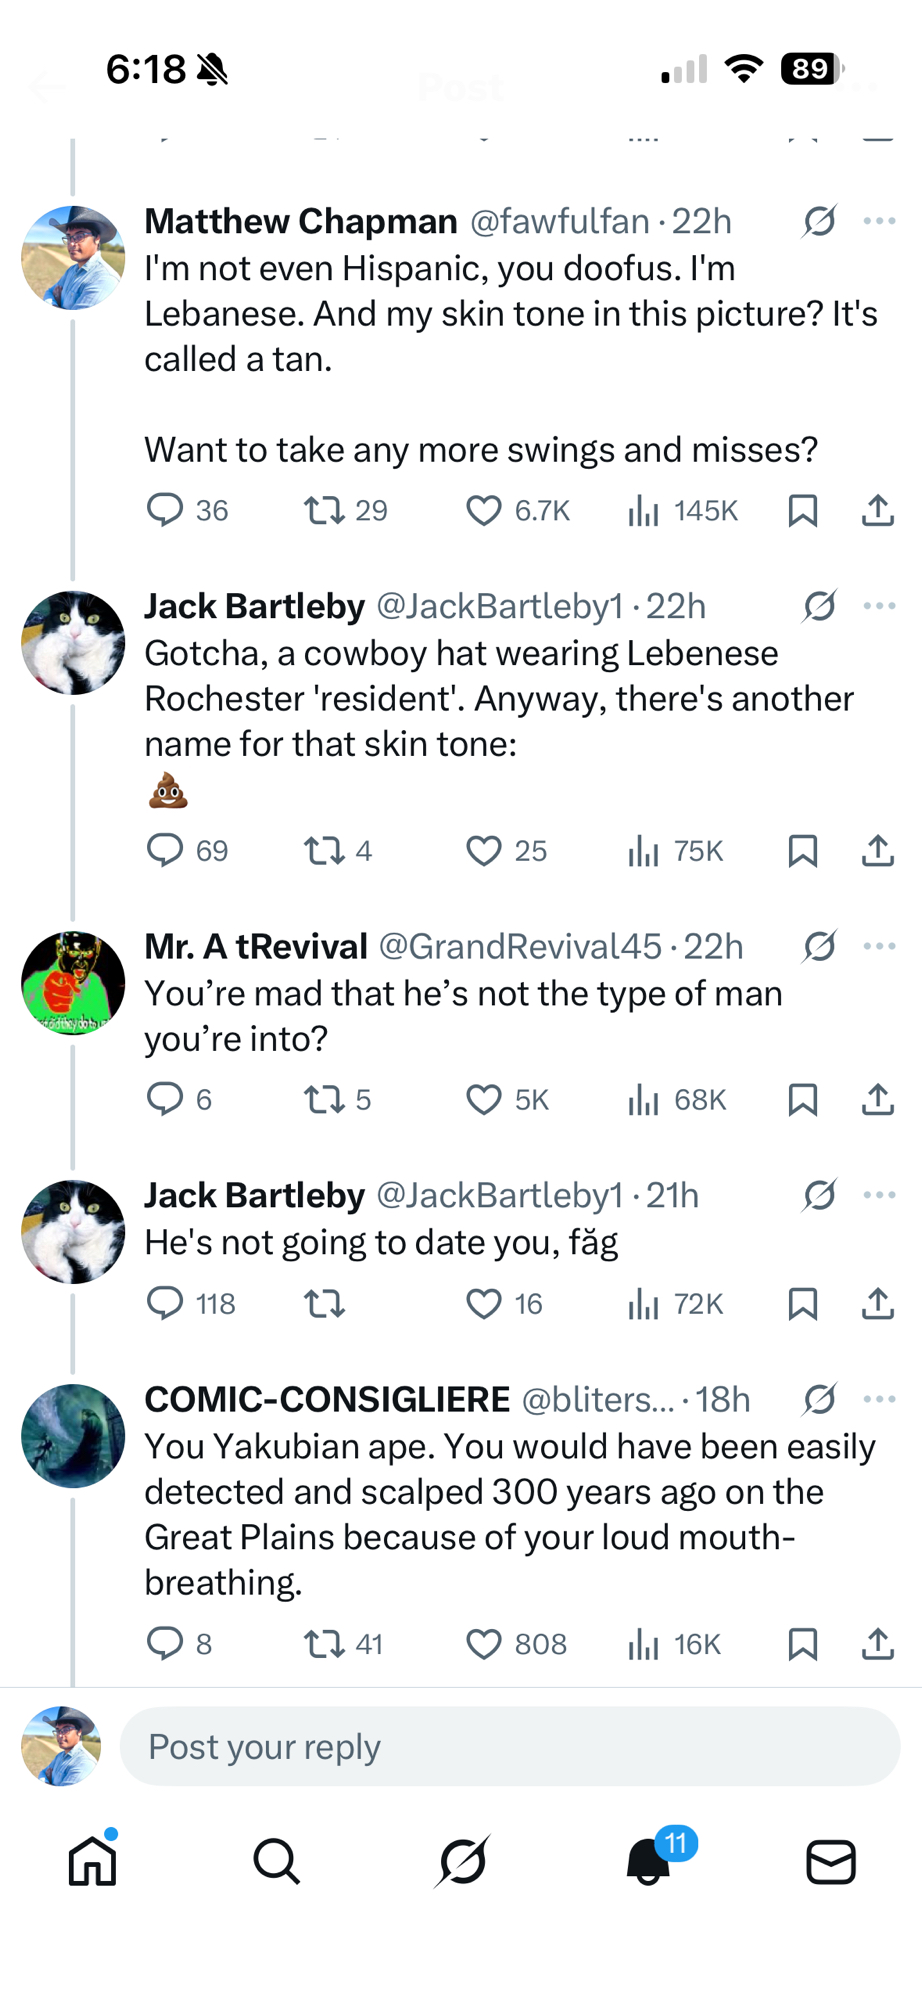View analytics for Mr. A tRevival's post

click(644, 1100)
